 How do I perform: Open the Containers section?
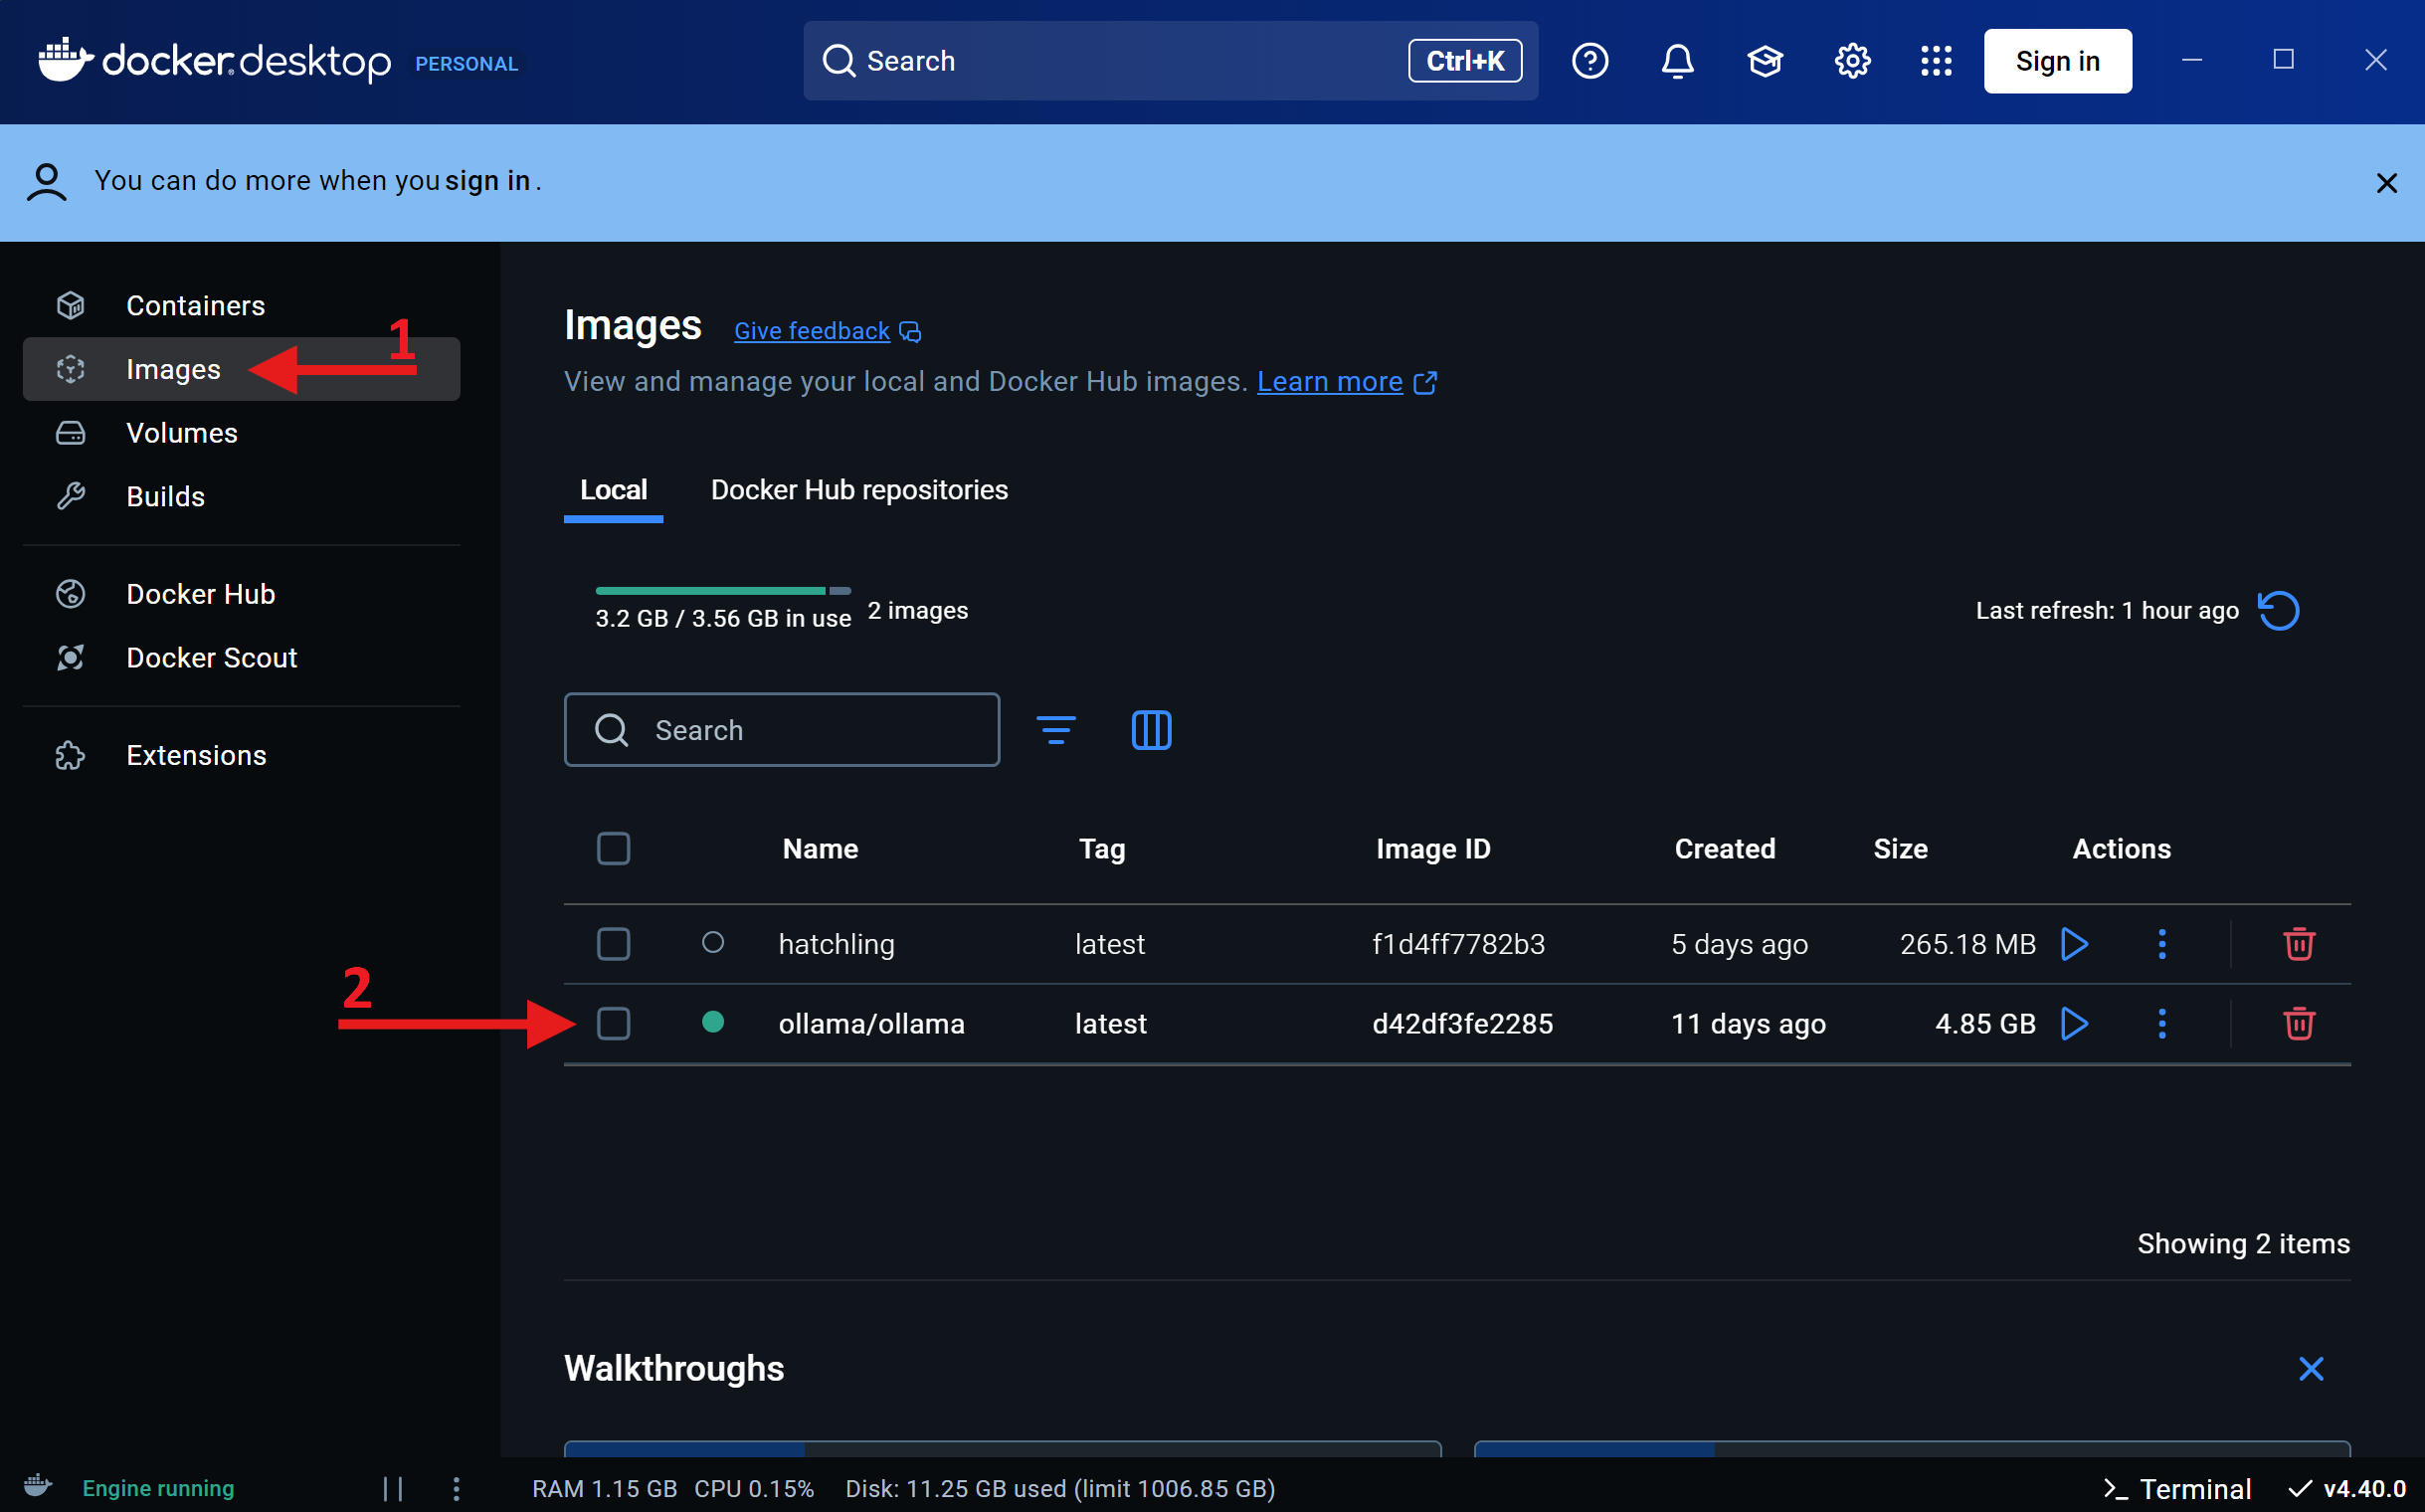pos(240,305)
